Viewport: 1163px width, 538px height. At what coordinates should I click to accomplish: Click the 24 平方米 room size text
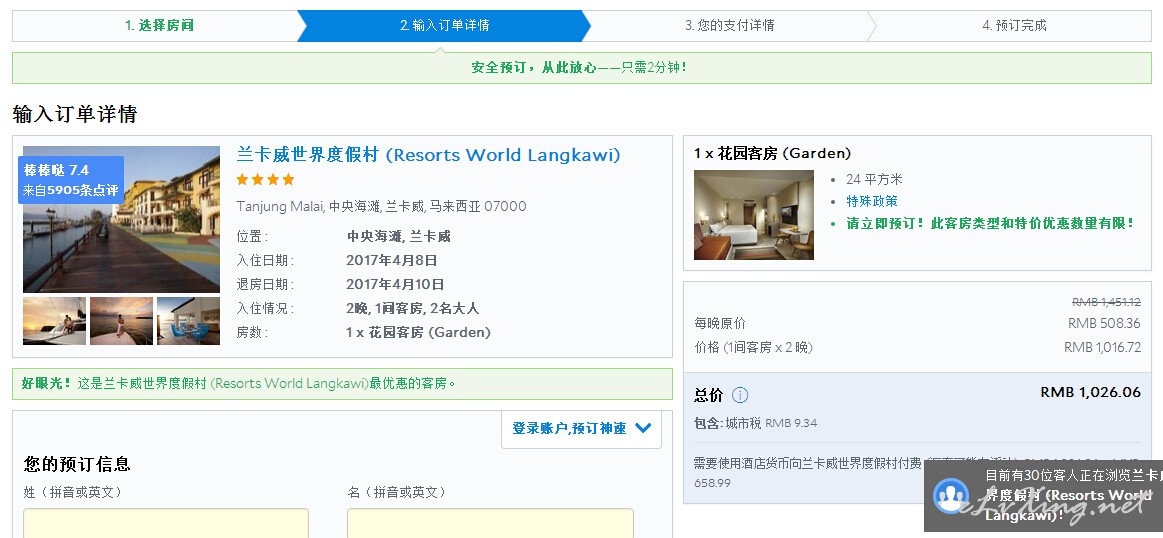tap(874, 179)
